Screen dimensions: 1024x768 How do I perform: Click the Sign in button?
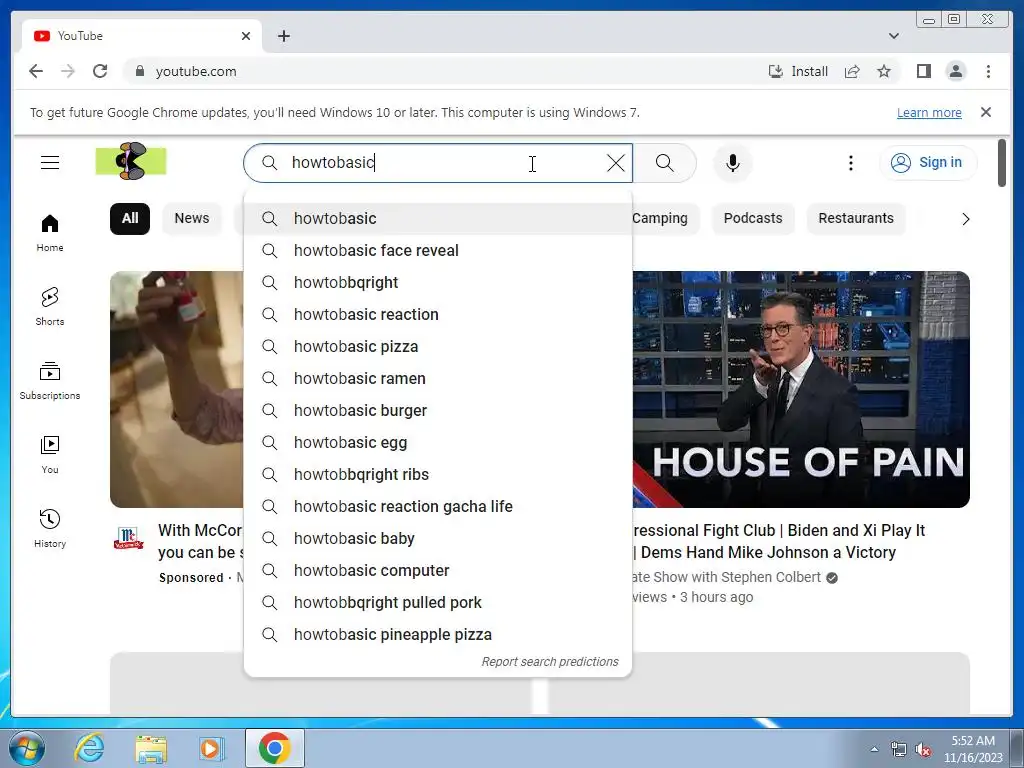928,163
